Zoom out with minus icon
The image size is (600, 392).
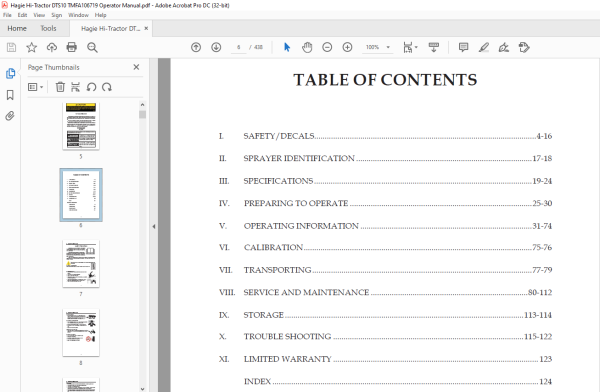pos(327,47)
